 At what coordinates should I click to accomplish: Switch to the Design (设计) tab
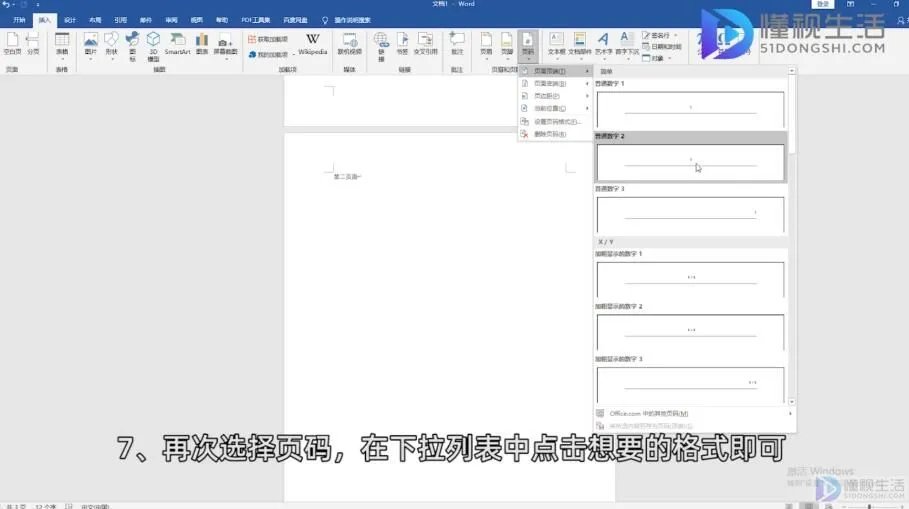[x=70, y=20]
